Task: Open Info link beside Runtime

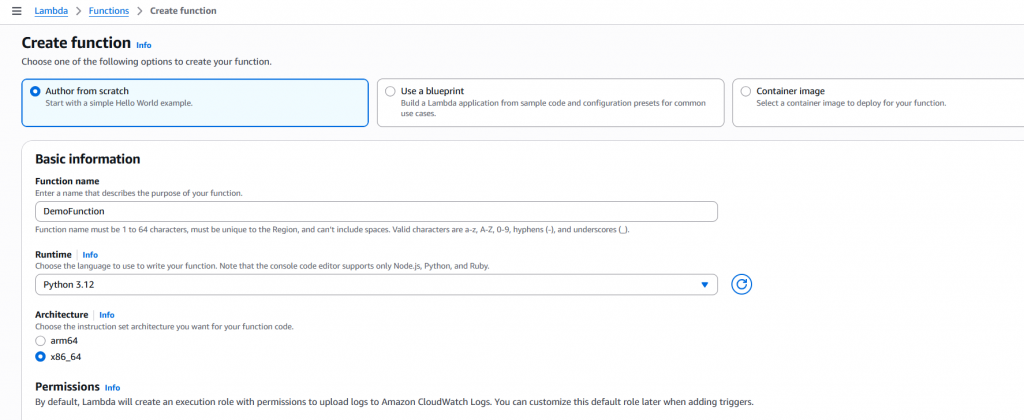Action: tap(90, 255)
